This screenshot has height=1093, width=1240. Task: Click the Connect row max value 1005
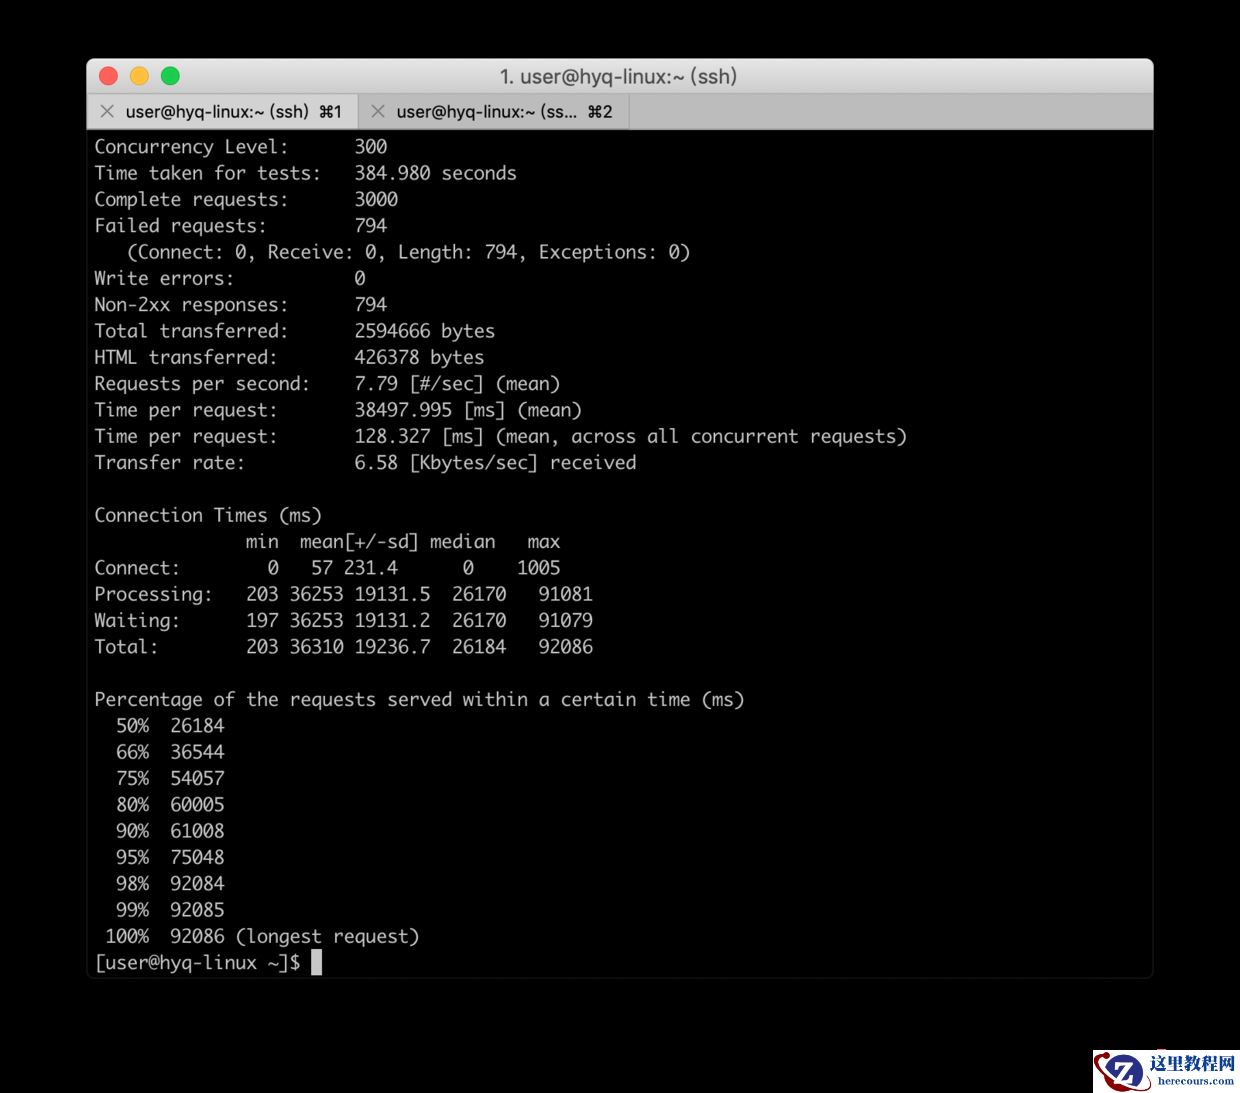point(539,567)
